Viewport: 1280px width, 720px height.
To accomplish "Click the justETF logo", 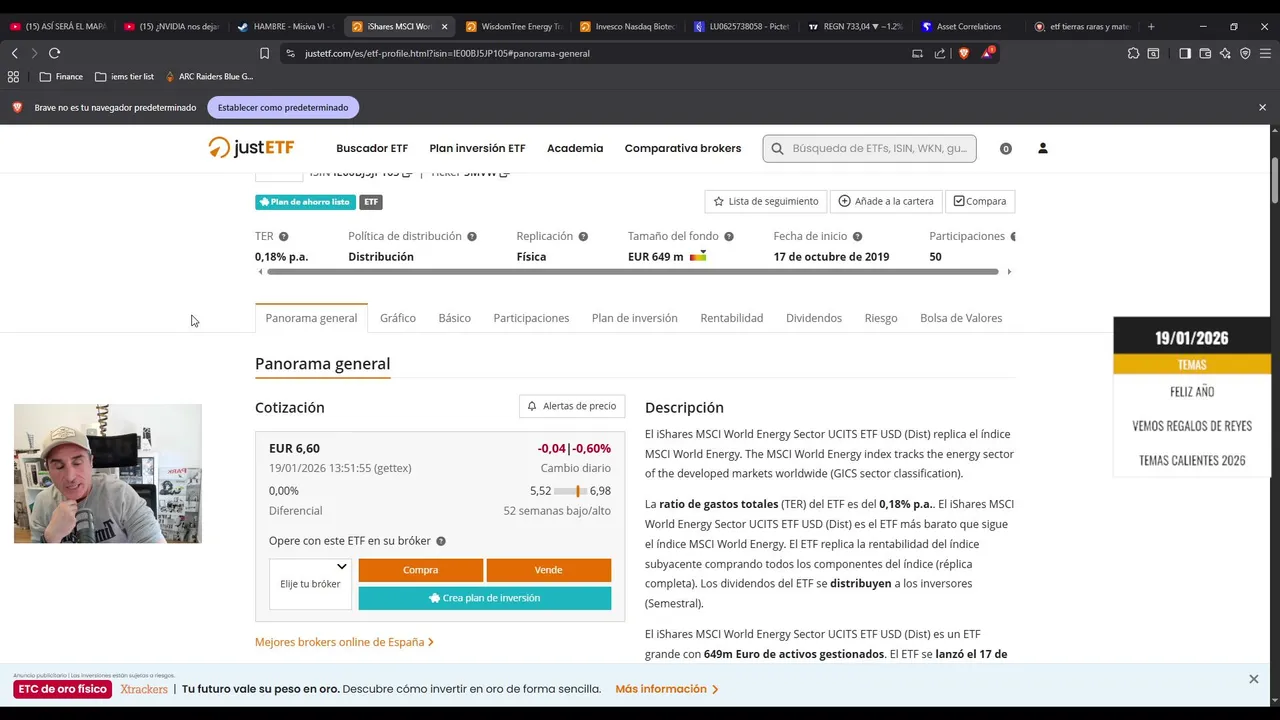I will coord(251,148).
